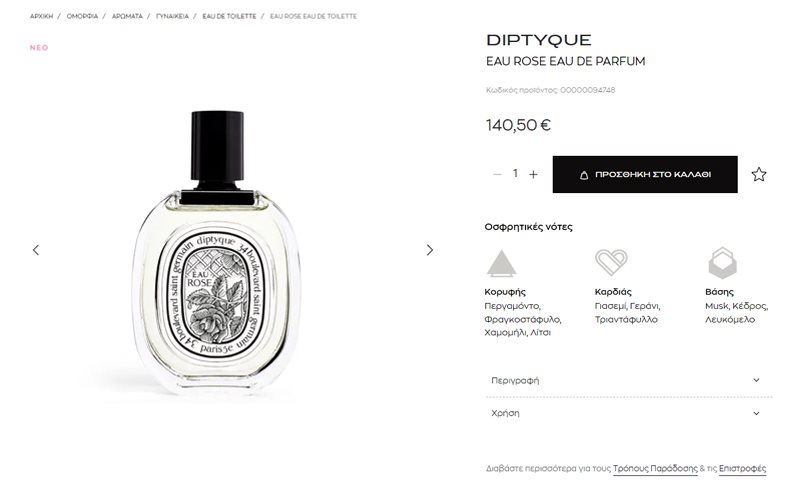Click the base notes icon above Βάσης
The width and height of the screenshot is (800, 500).
(x=722, y=263)
